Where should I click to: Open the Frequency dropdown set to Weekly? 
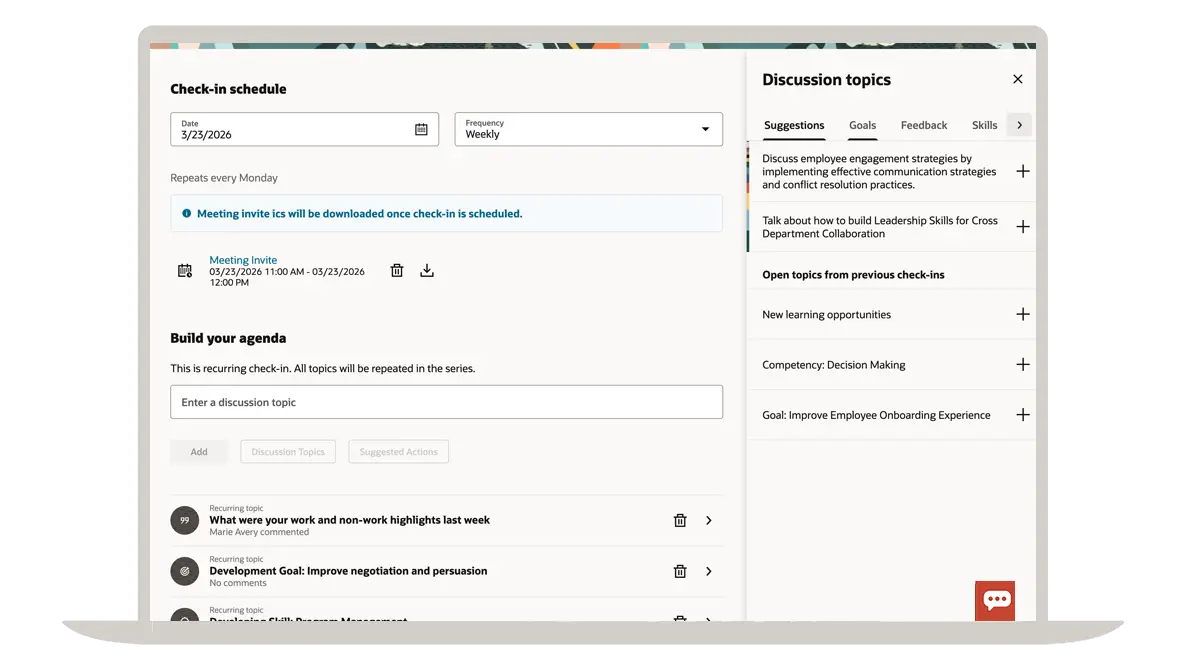point(588,129)
